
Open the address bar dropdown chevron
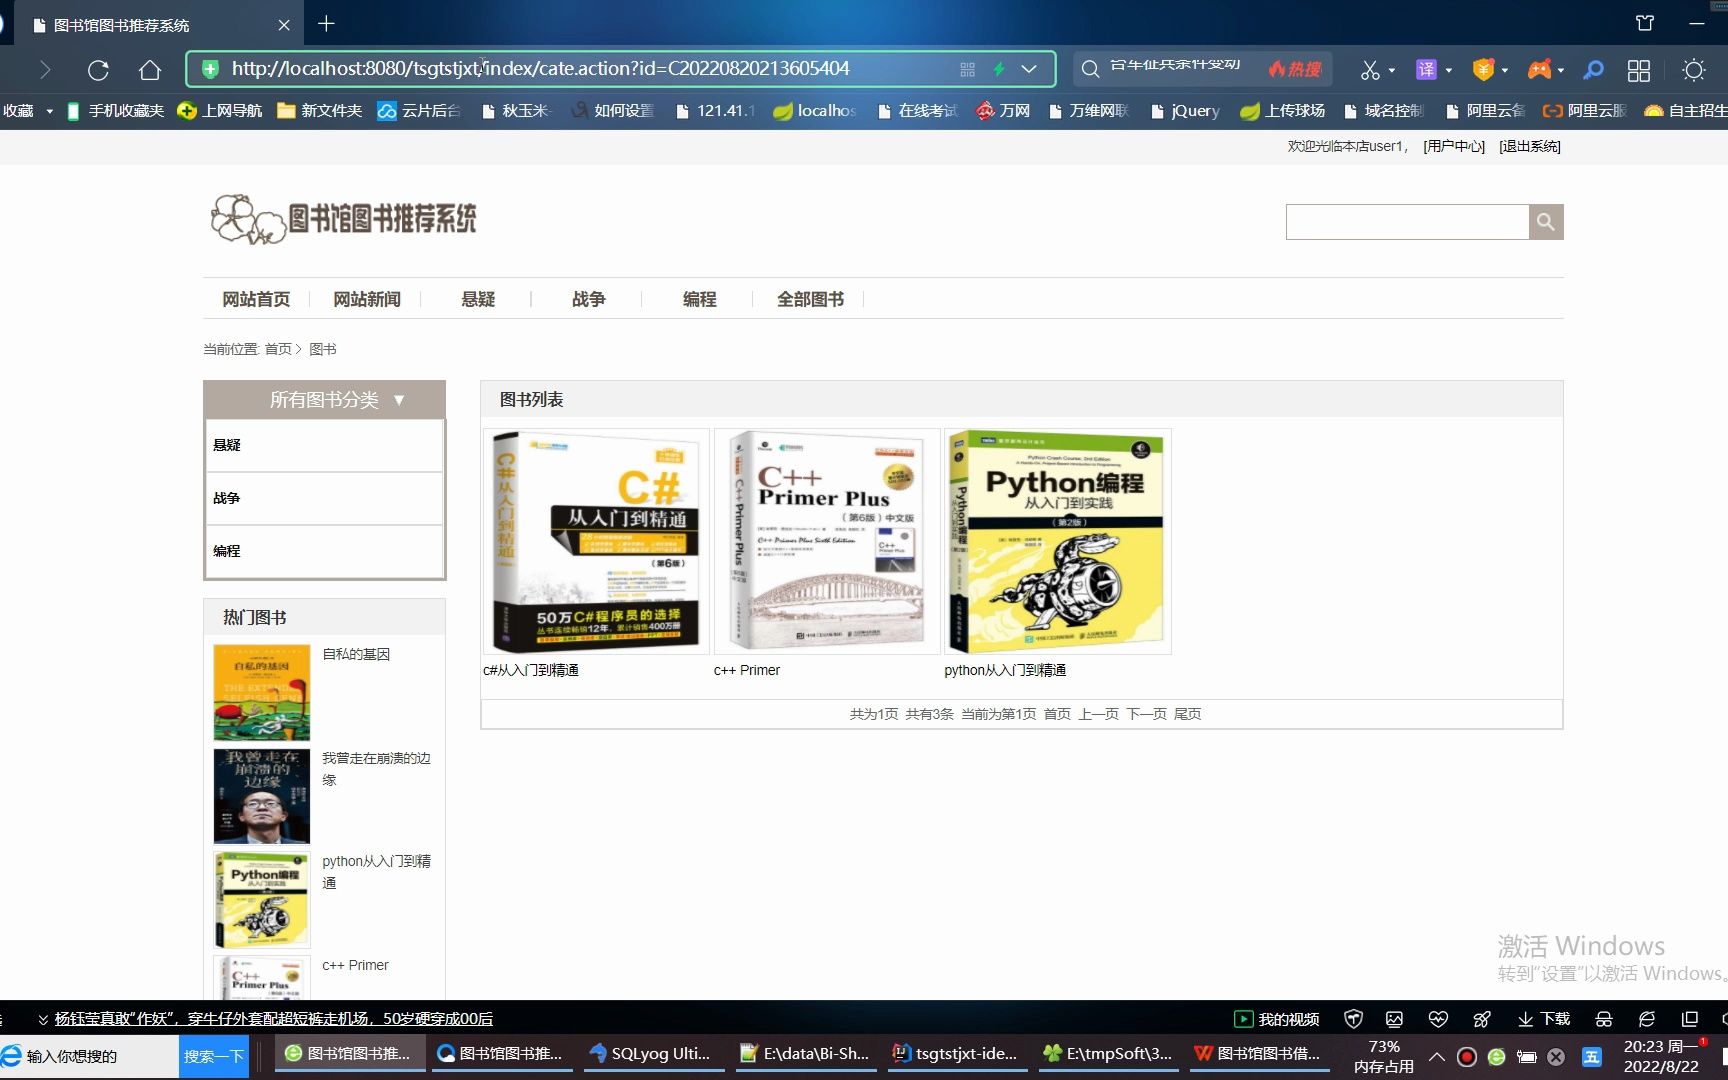(1029, 69)
